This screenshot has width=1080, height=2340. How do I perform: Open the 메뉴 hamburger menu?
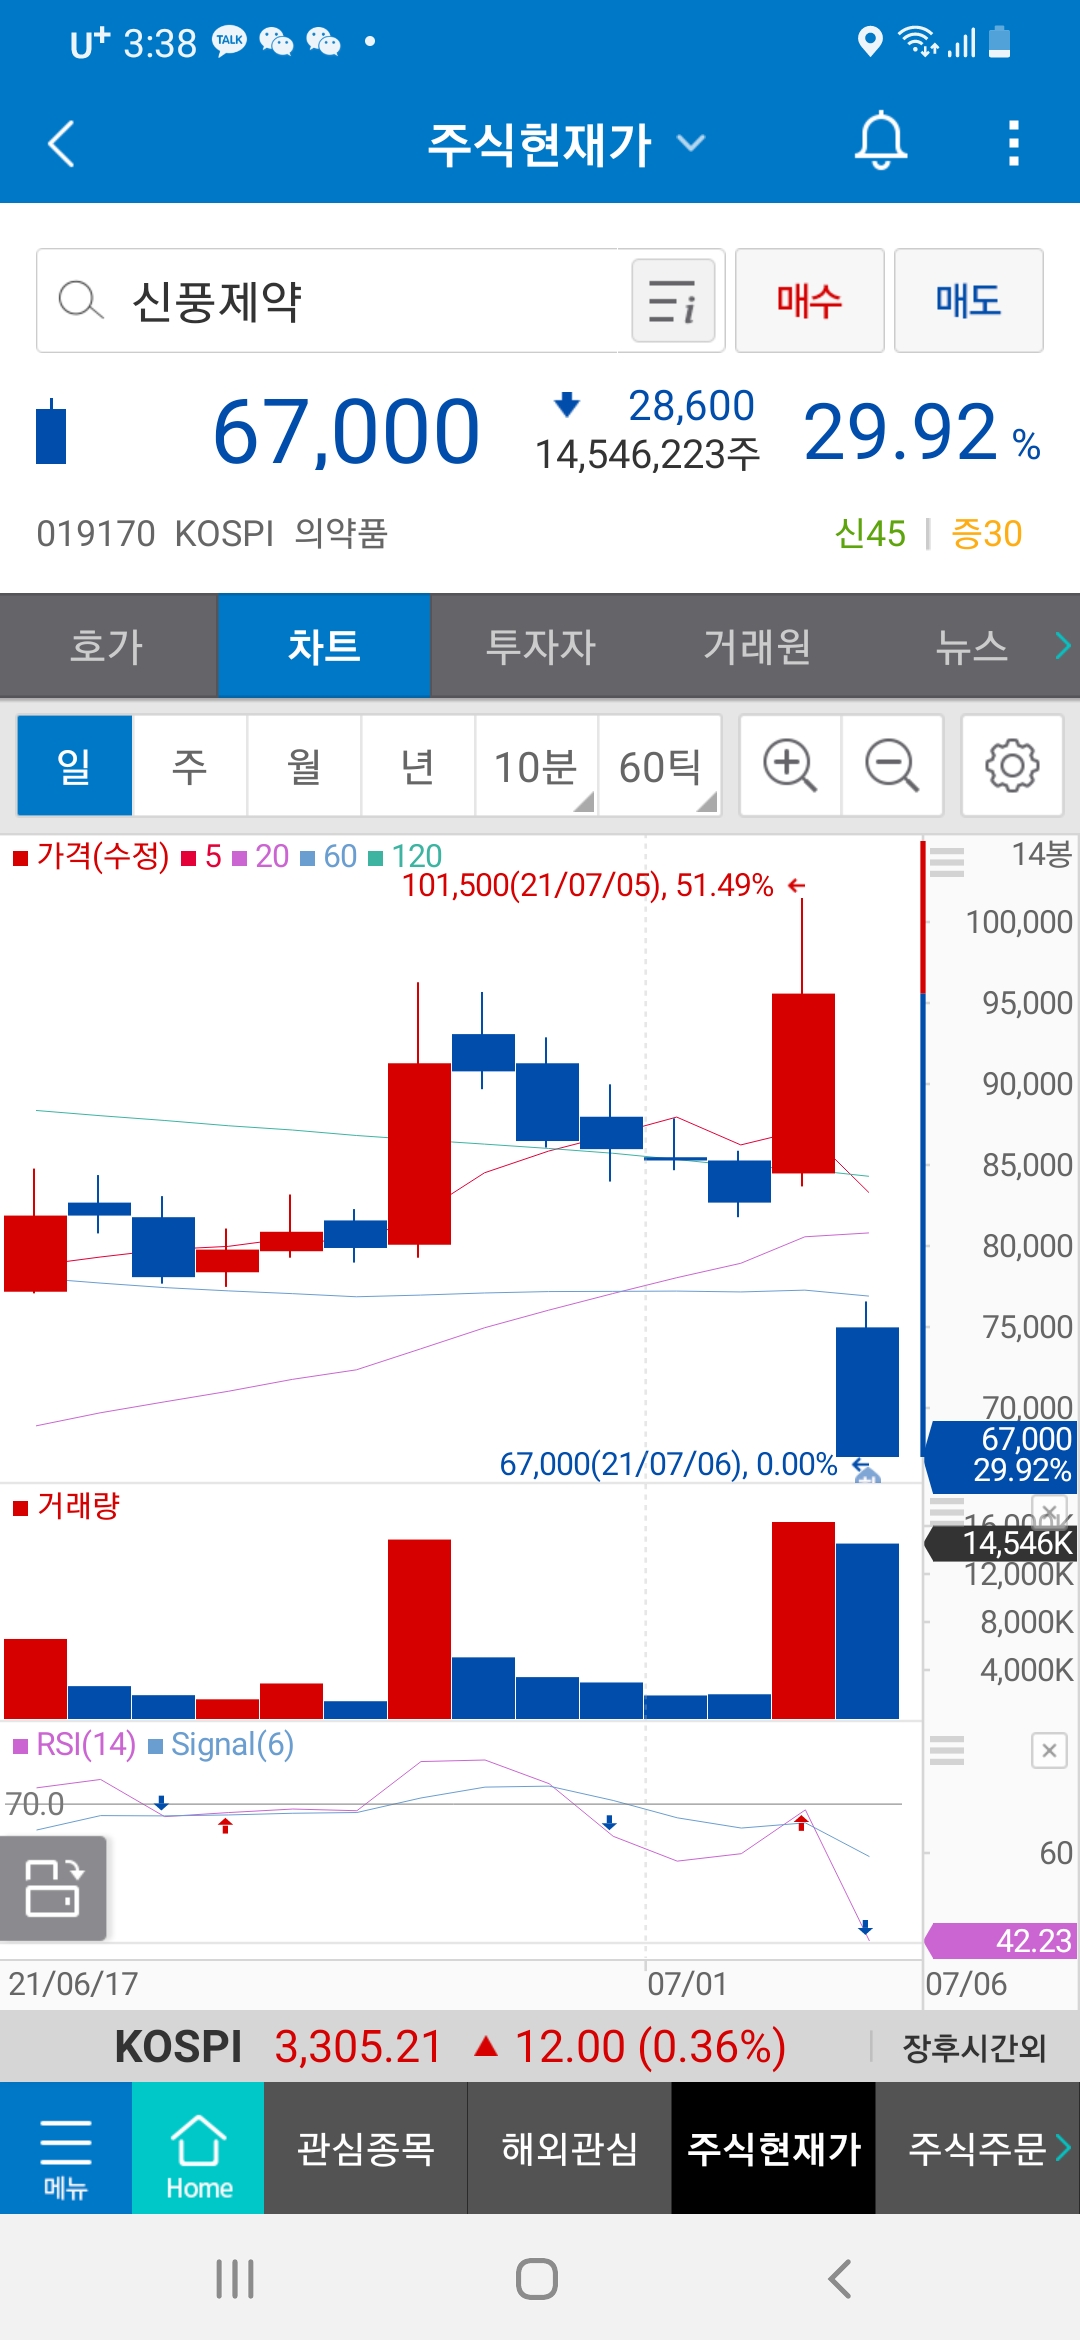[x=66, y=2148]
